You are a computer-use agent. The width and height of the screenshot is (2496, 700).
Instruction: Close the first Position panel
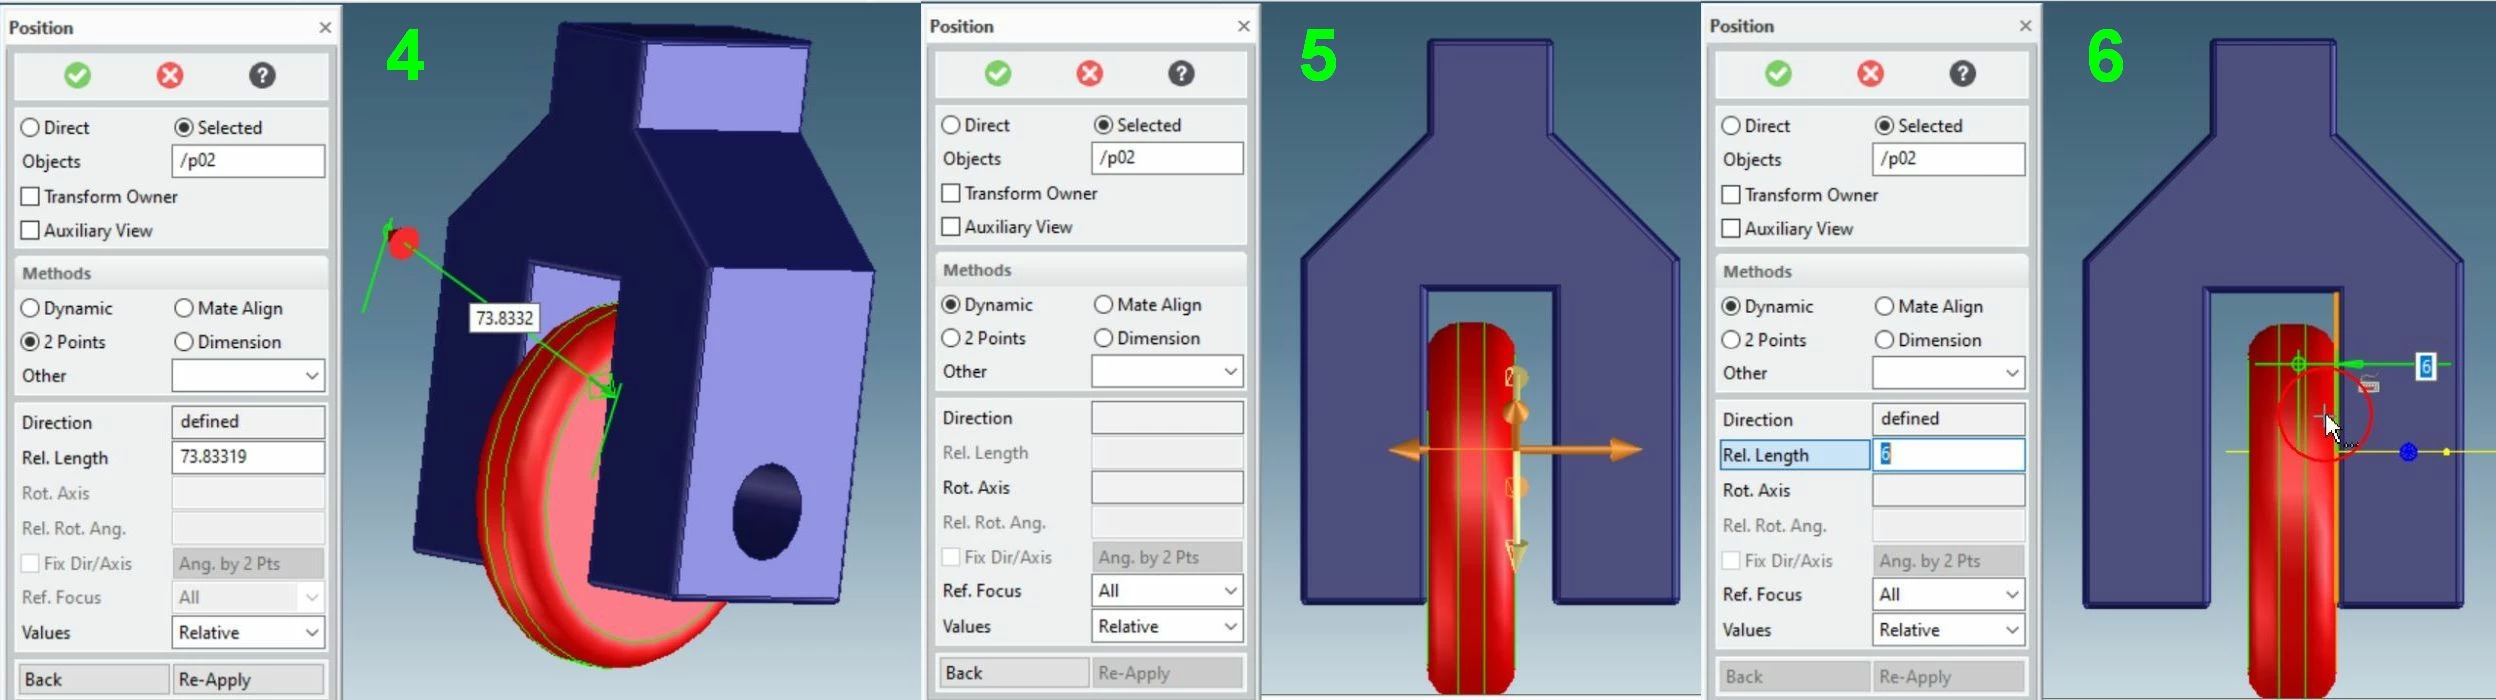325,27
